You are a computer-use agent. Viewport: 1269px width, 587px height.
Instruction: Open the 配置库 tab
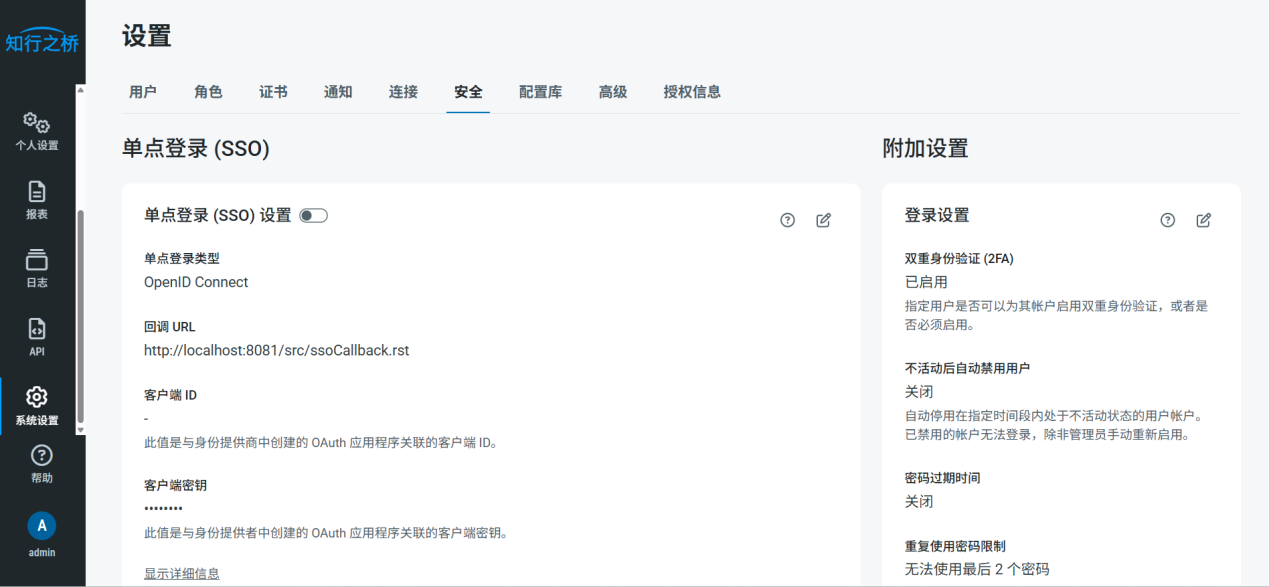[540, 92]
